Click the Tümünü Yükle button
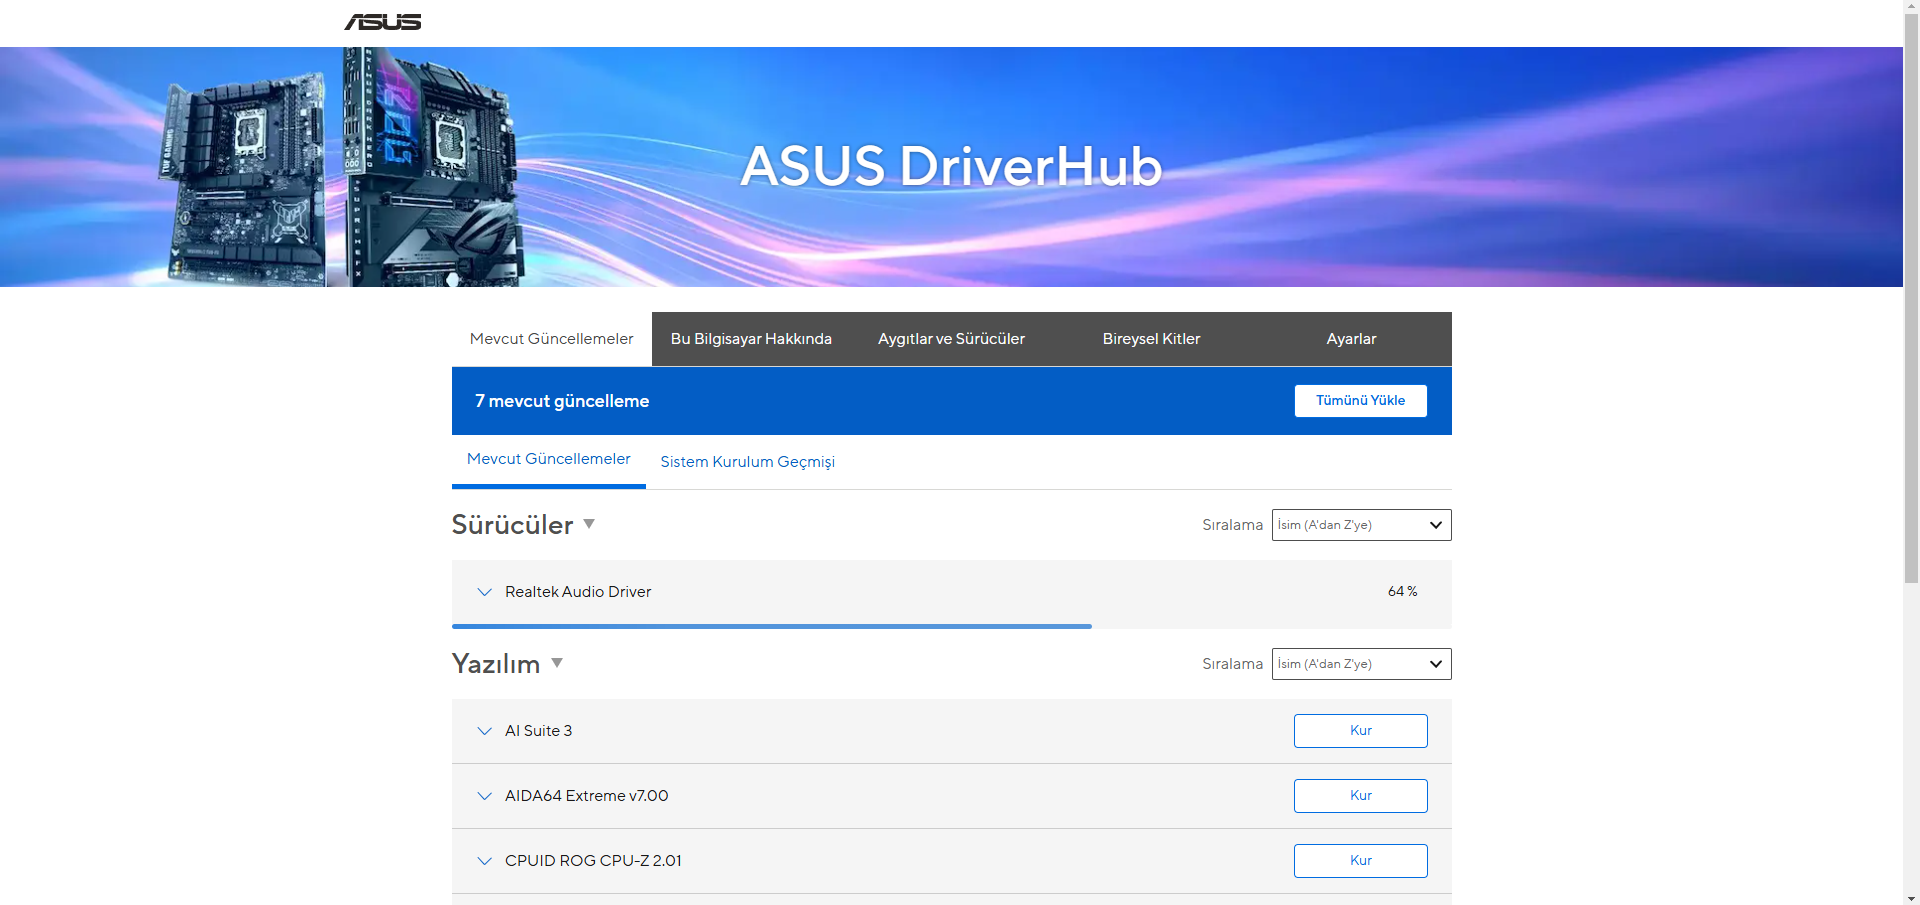The height and width of the screenshot is (905, 1920). 1360,401
